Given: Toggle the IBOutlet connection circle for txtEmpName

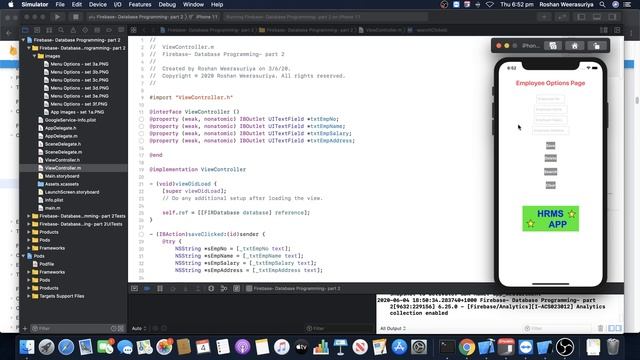Looking at the screenshot, I should pyautogui.click(x=141, y=127).
